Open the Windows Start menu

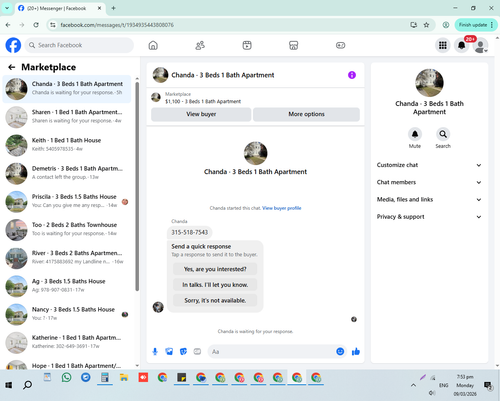click(x=9, y=385)
